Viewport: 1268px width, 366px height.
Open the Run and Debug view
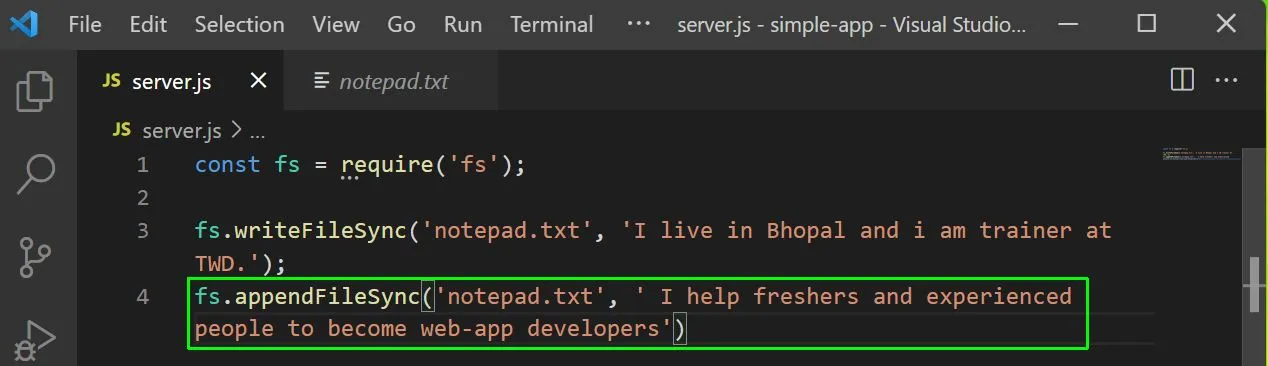point(36,340)
